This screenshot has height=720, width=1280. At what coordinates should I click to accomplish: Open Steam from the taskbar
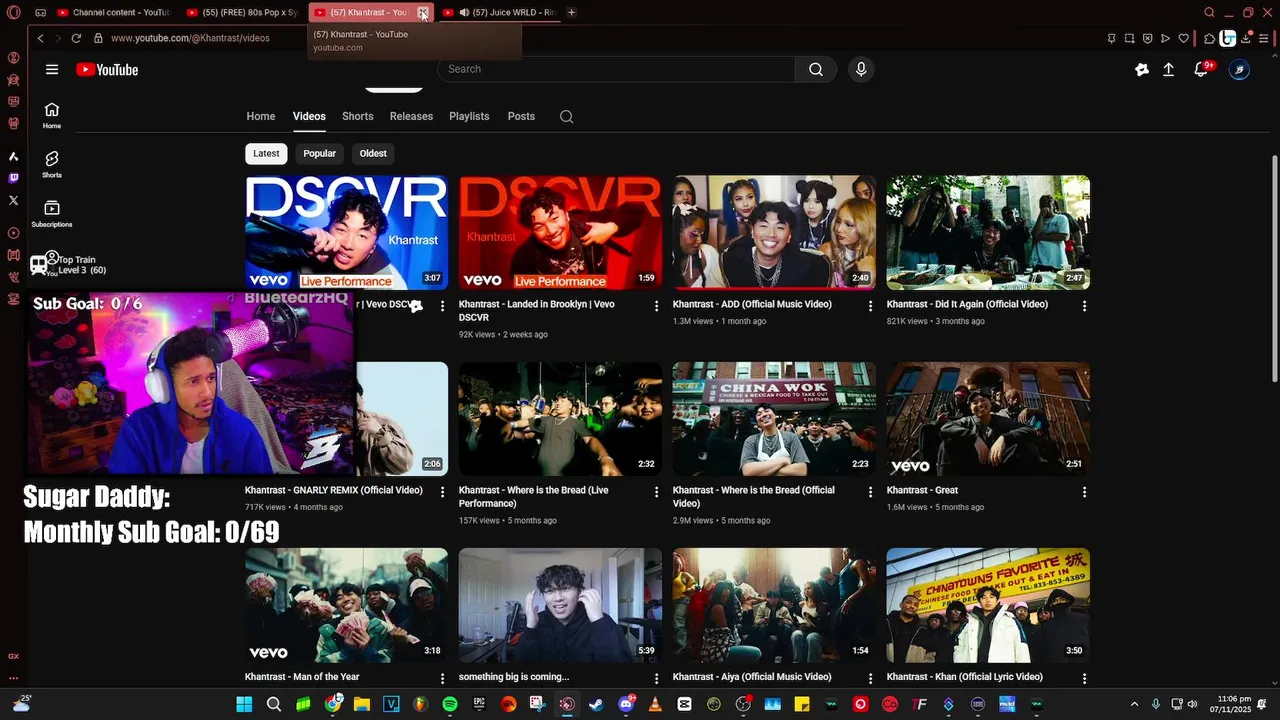pyautogui.click(x=596, y=704)
